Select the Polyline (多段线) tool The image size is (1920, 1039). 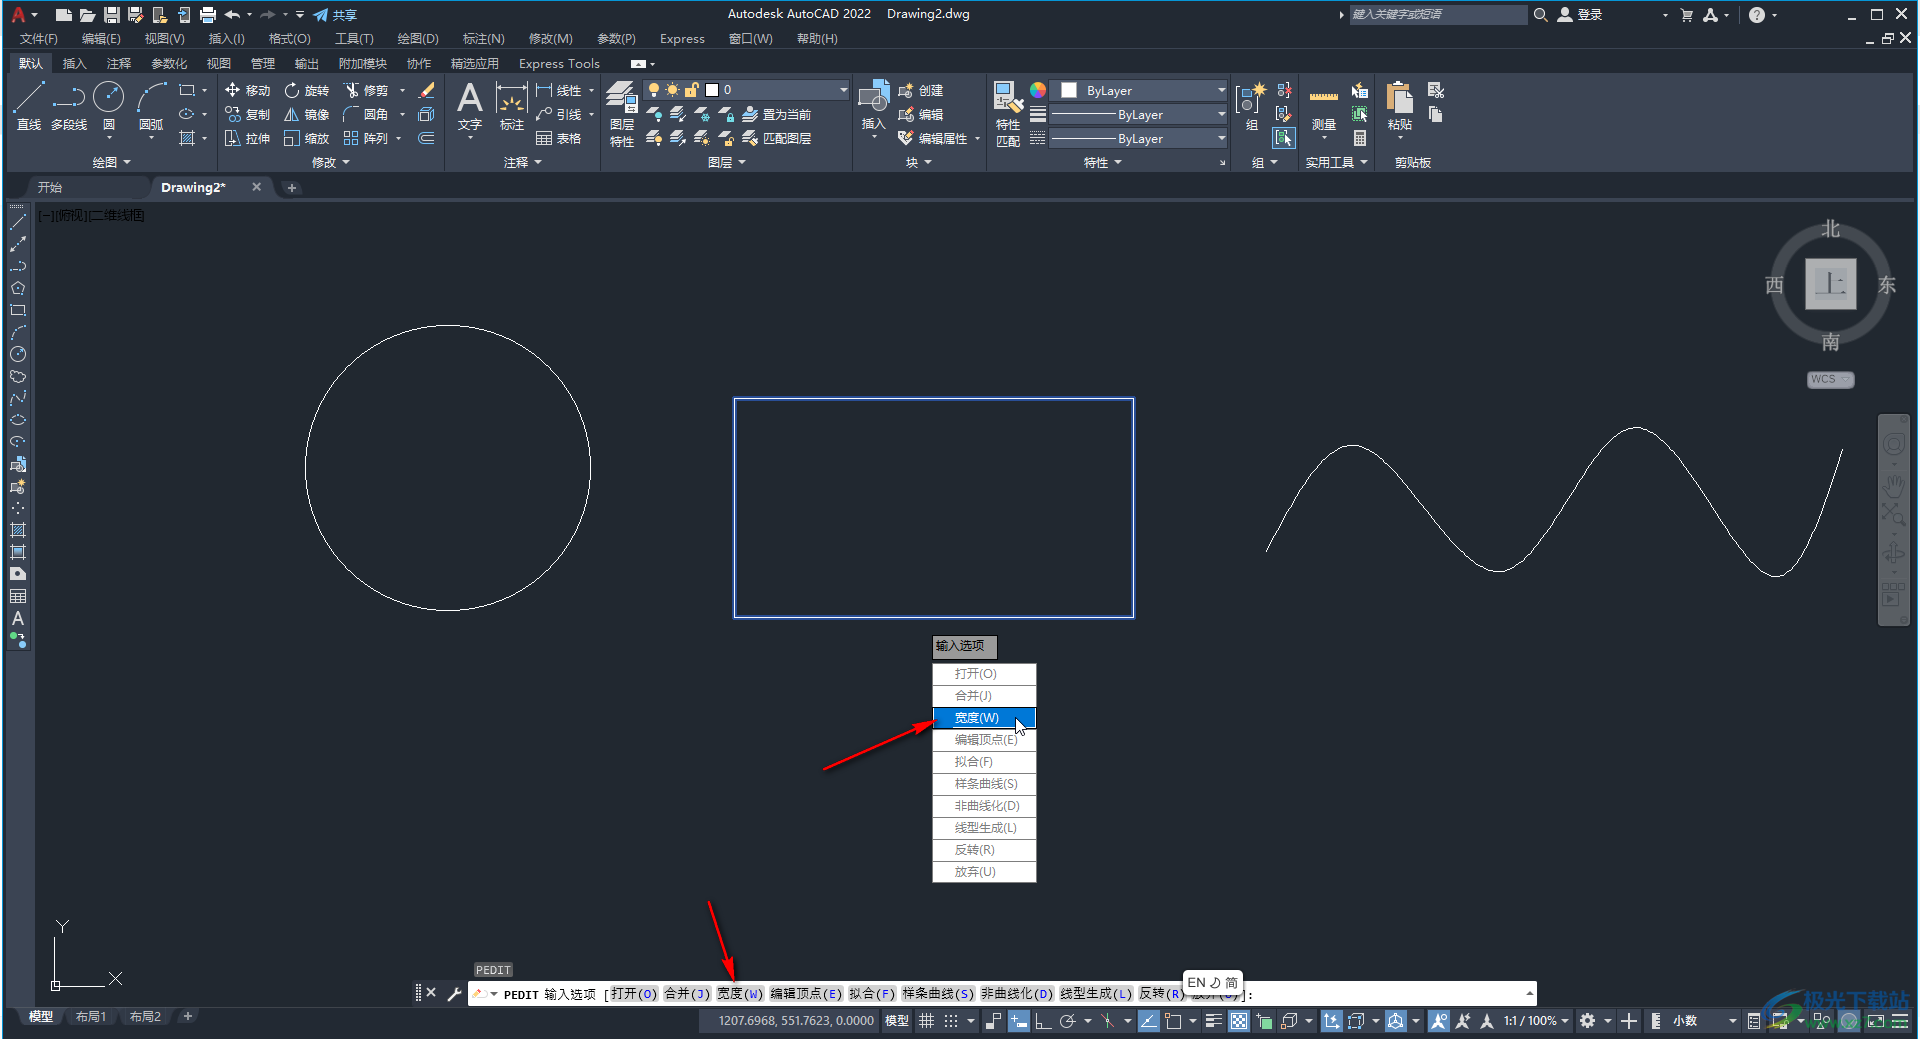coord(69,106)
